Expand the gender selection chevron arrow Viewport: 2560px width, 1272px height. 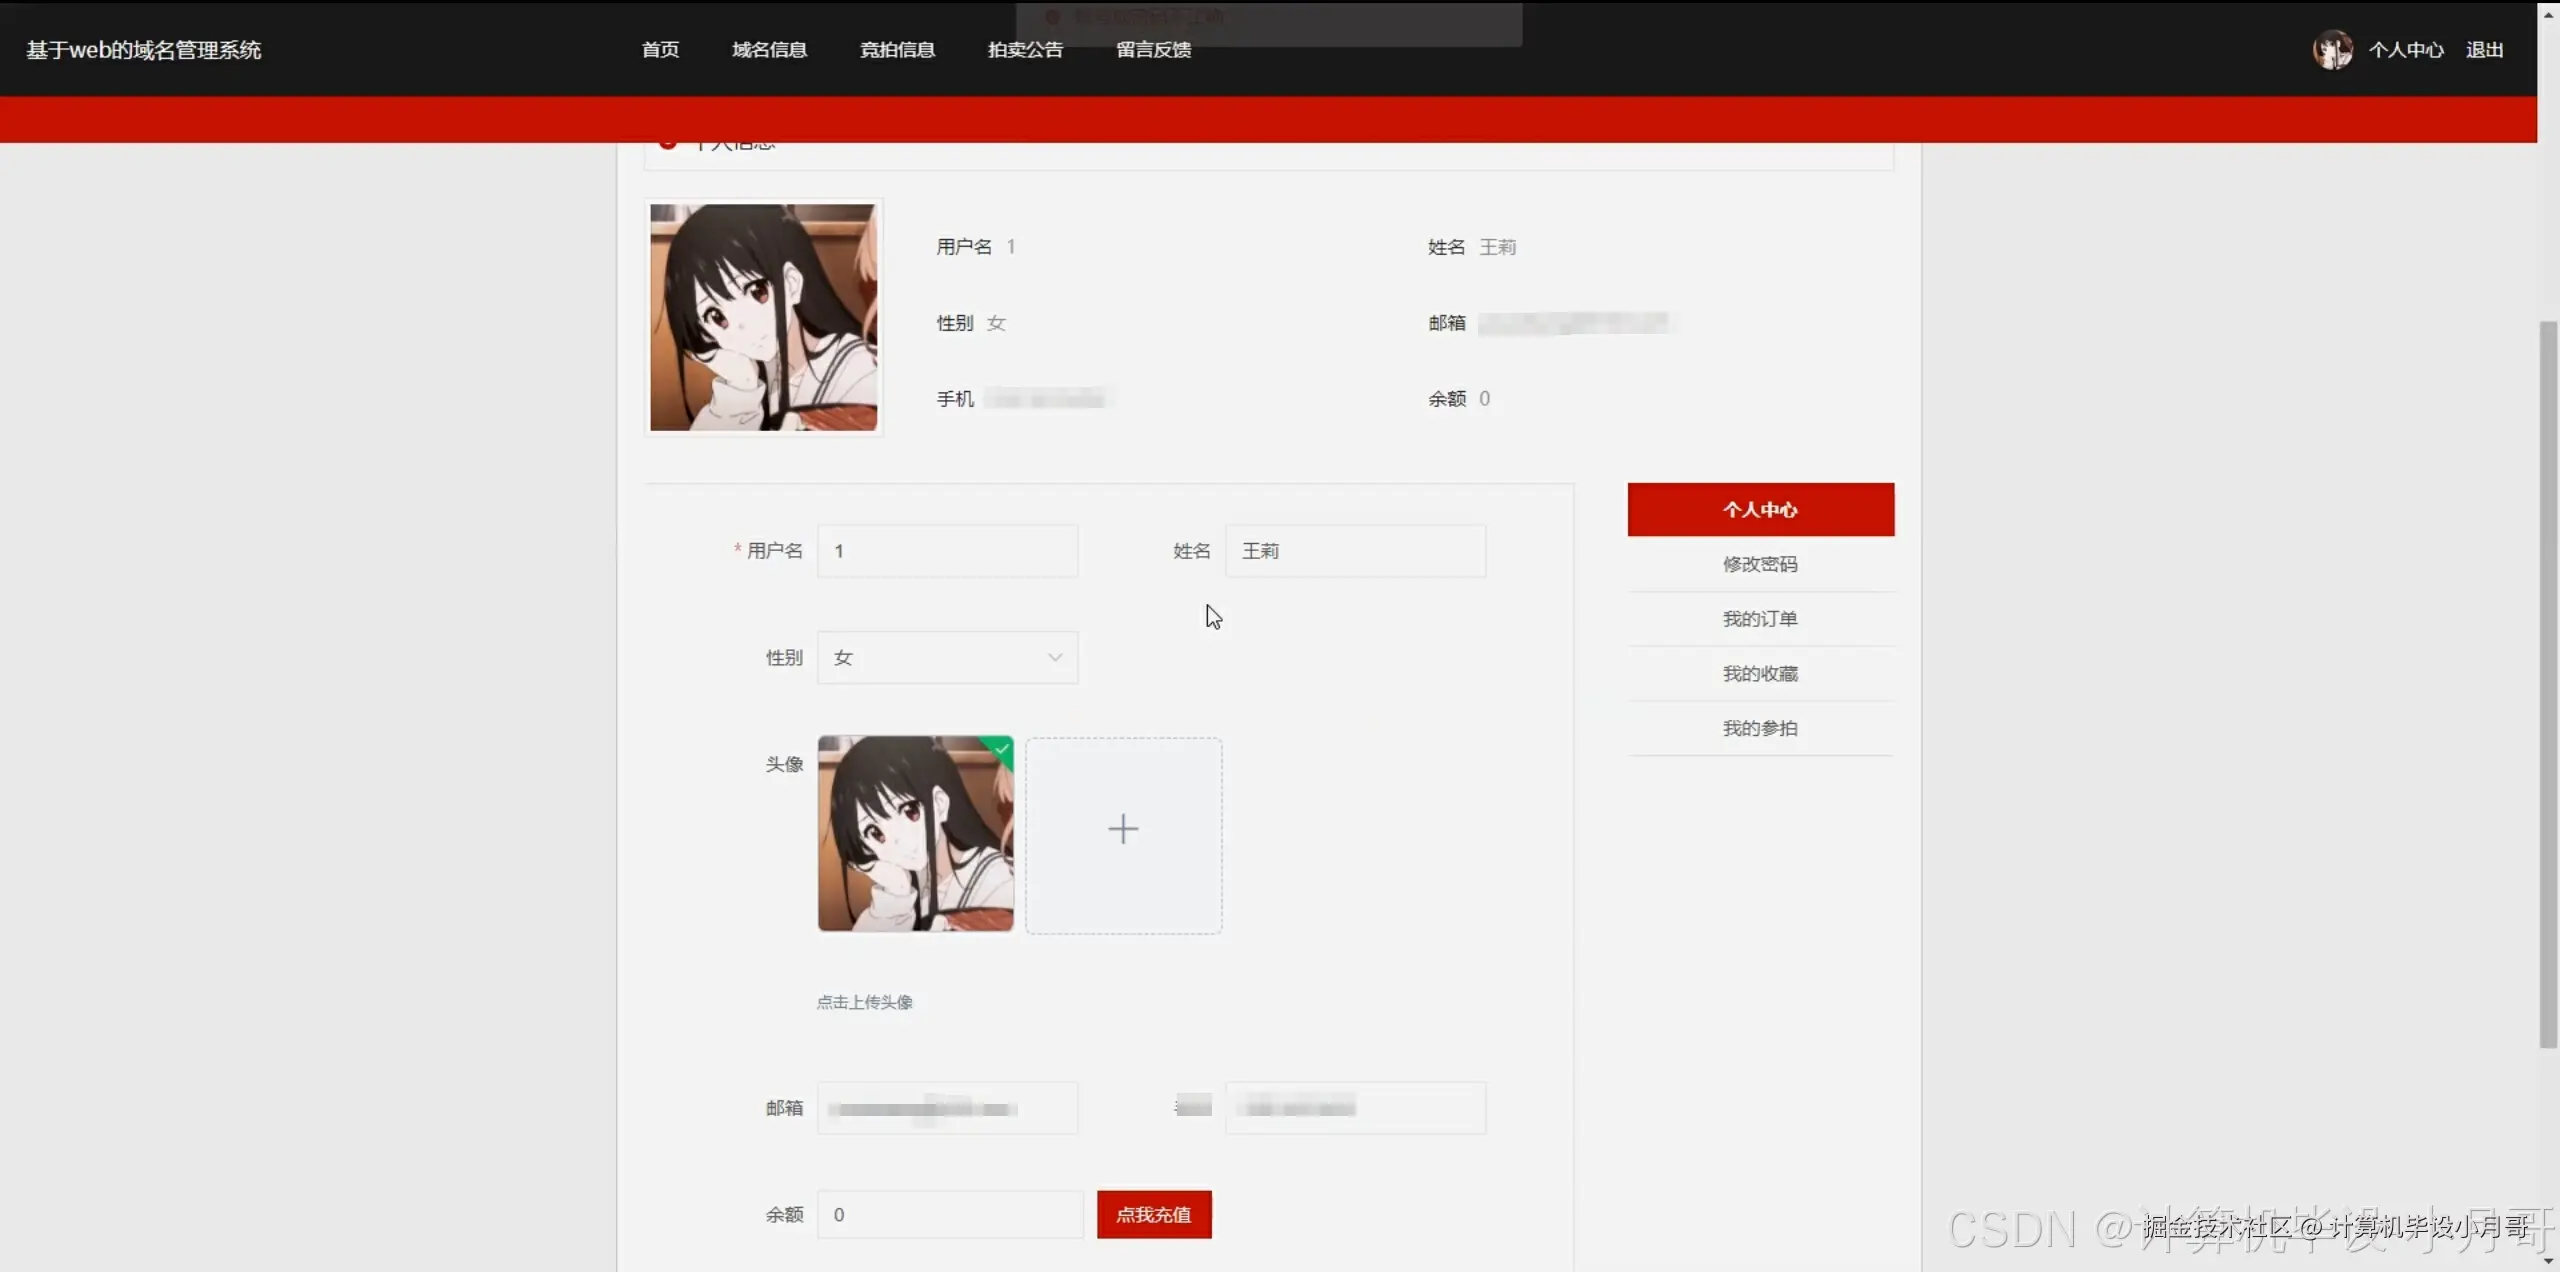1054,657
